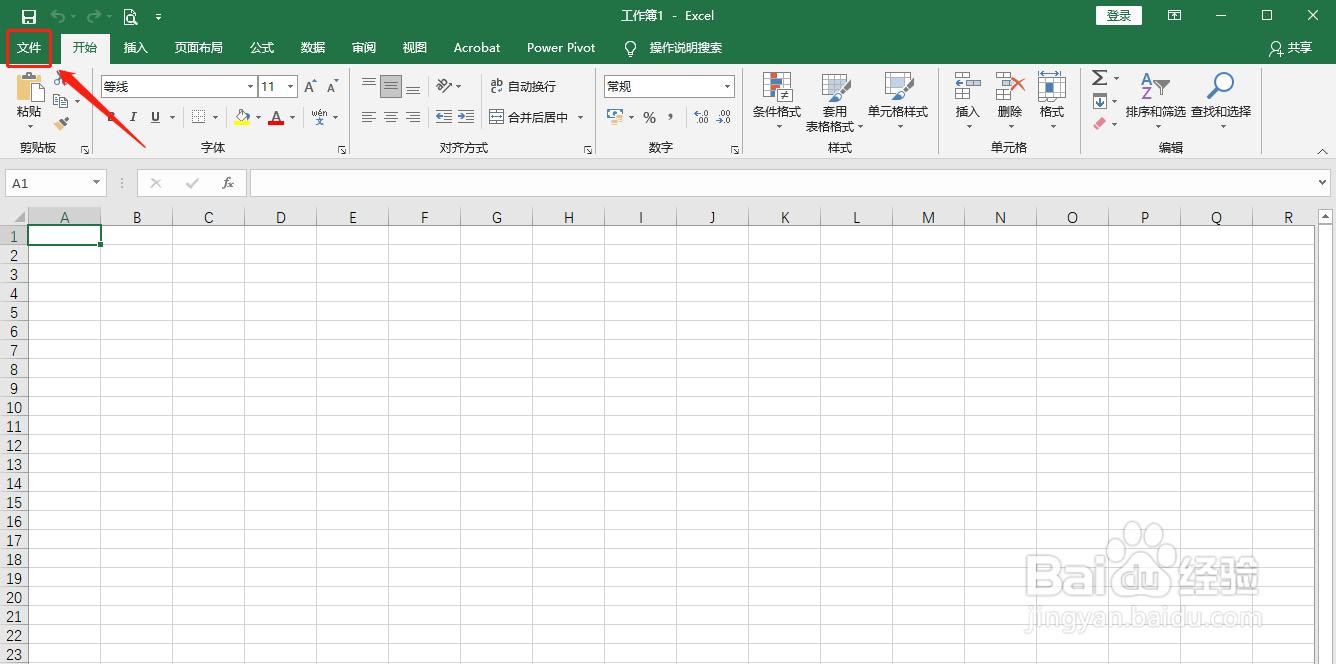Open Customize Quick Access Toolbar dropdown

(158, 17)
